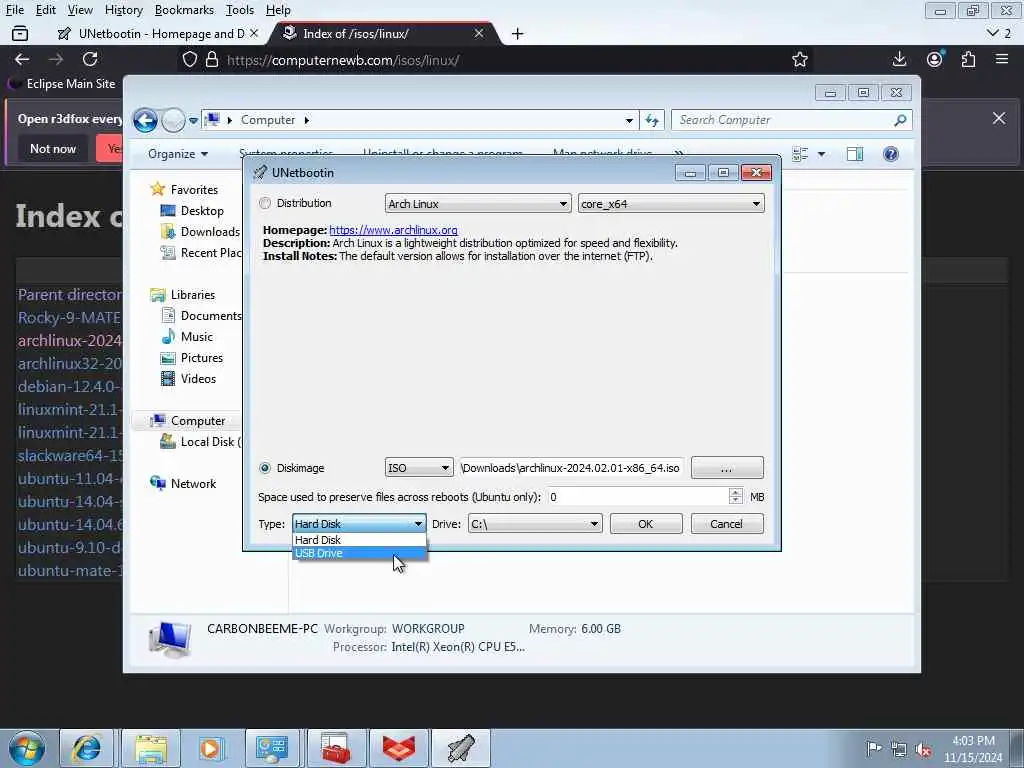Select the Distribution radio button
The image size is (1024, 768).
coord(264,203)
